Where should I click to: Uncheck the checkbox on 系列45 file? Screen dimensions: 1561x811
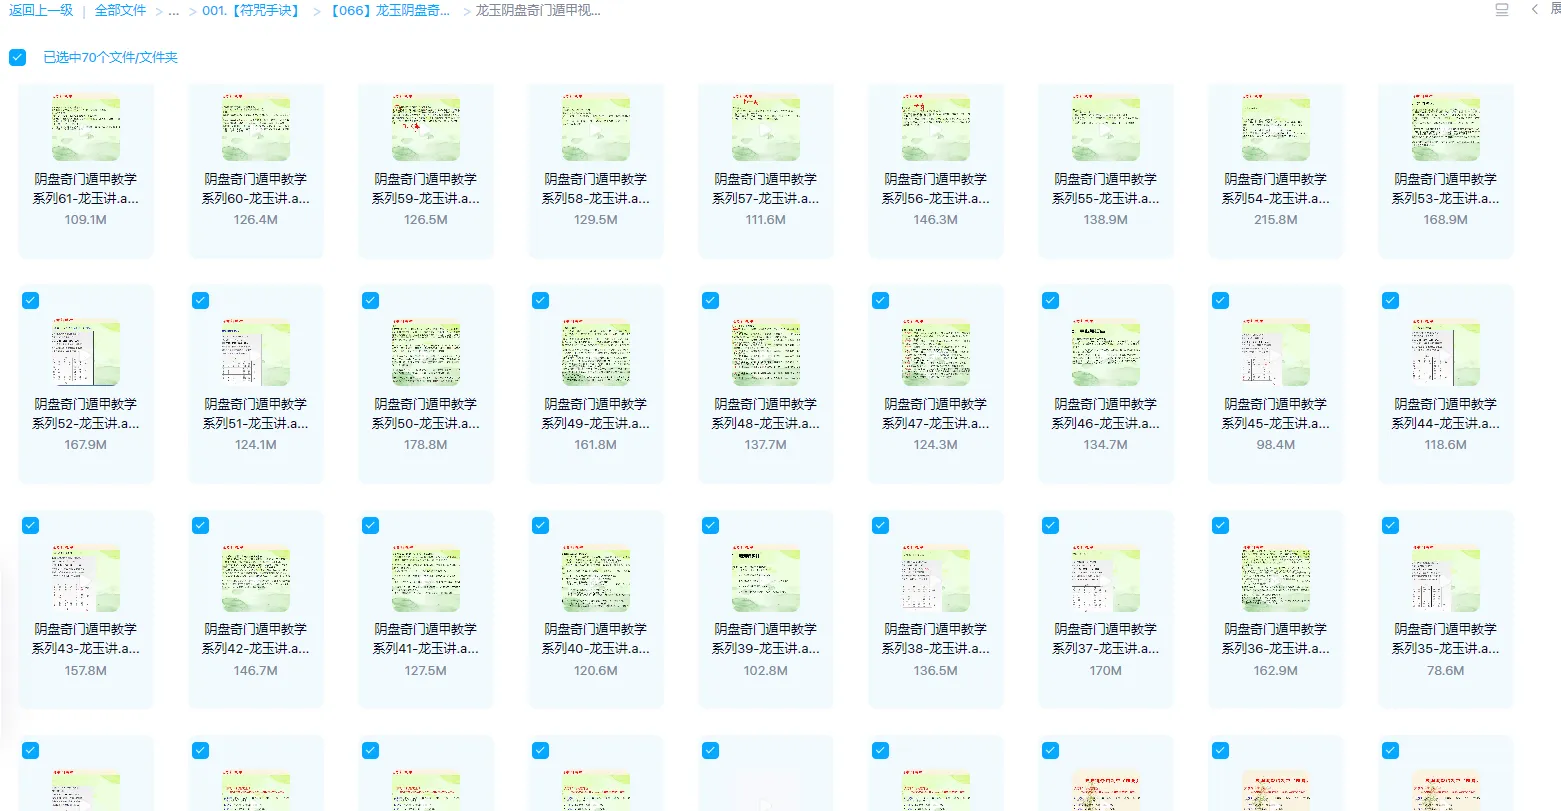pos(1220,300)
